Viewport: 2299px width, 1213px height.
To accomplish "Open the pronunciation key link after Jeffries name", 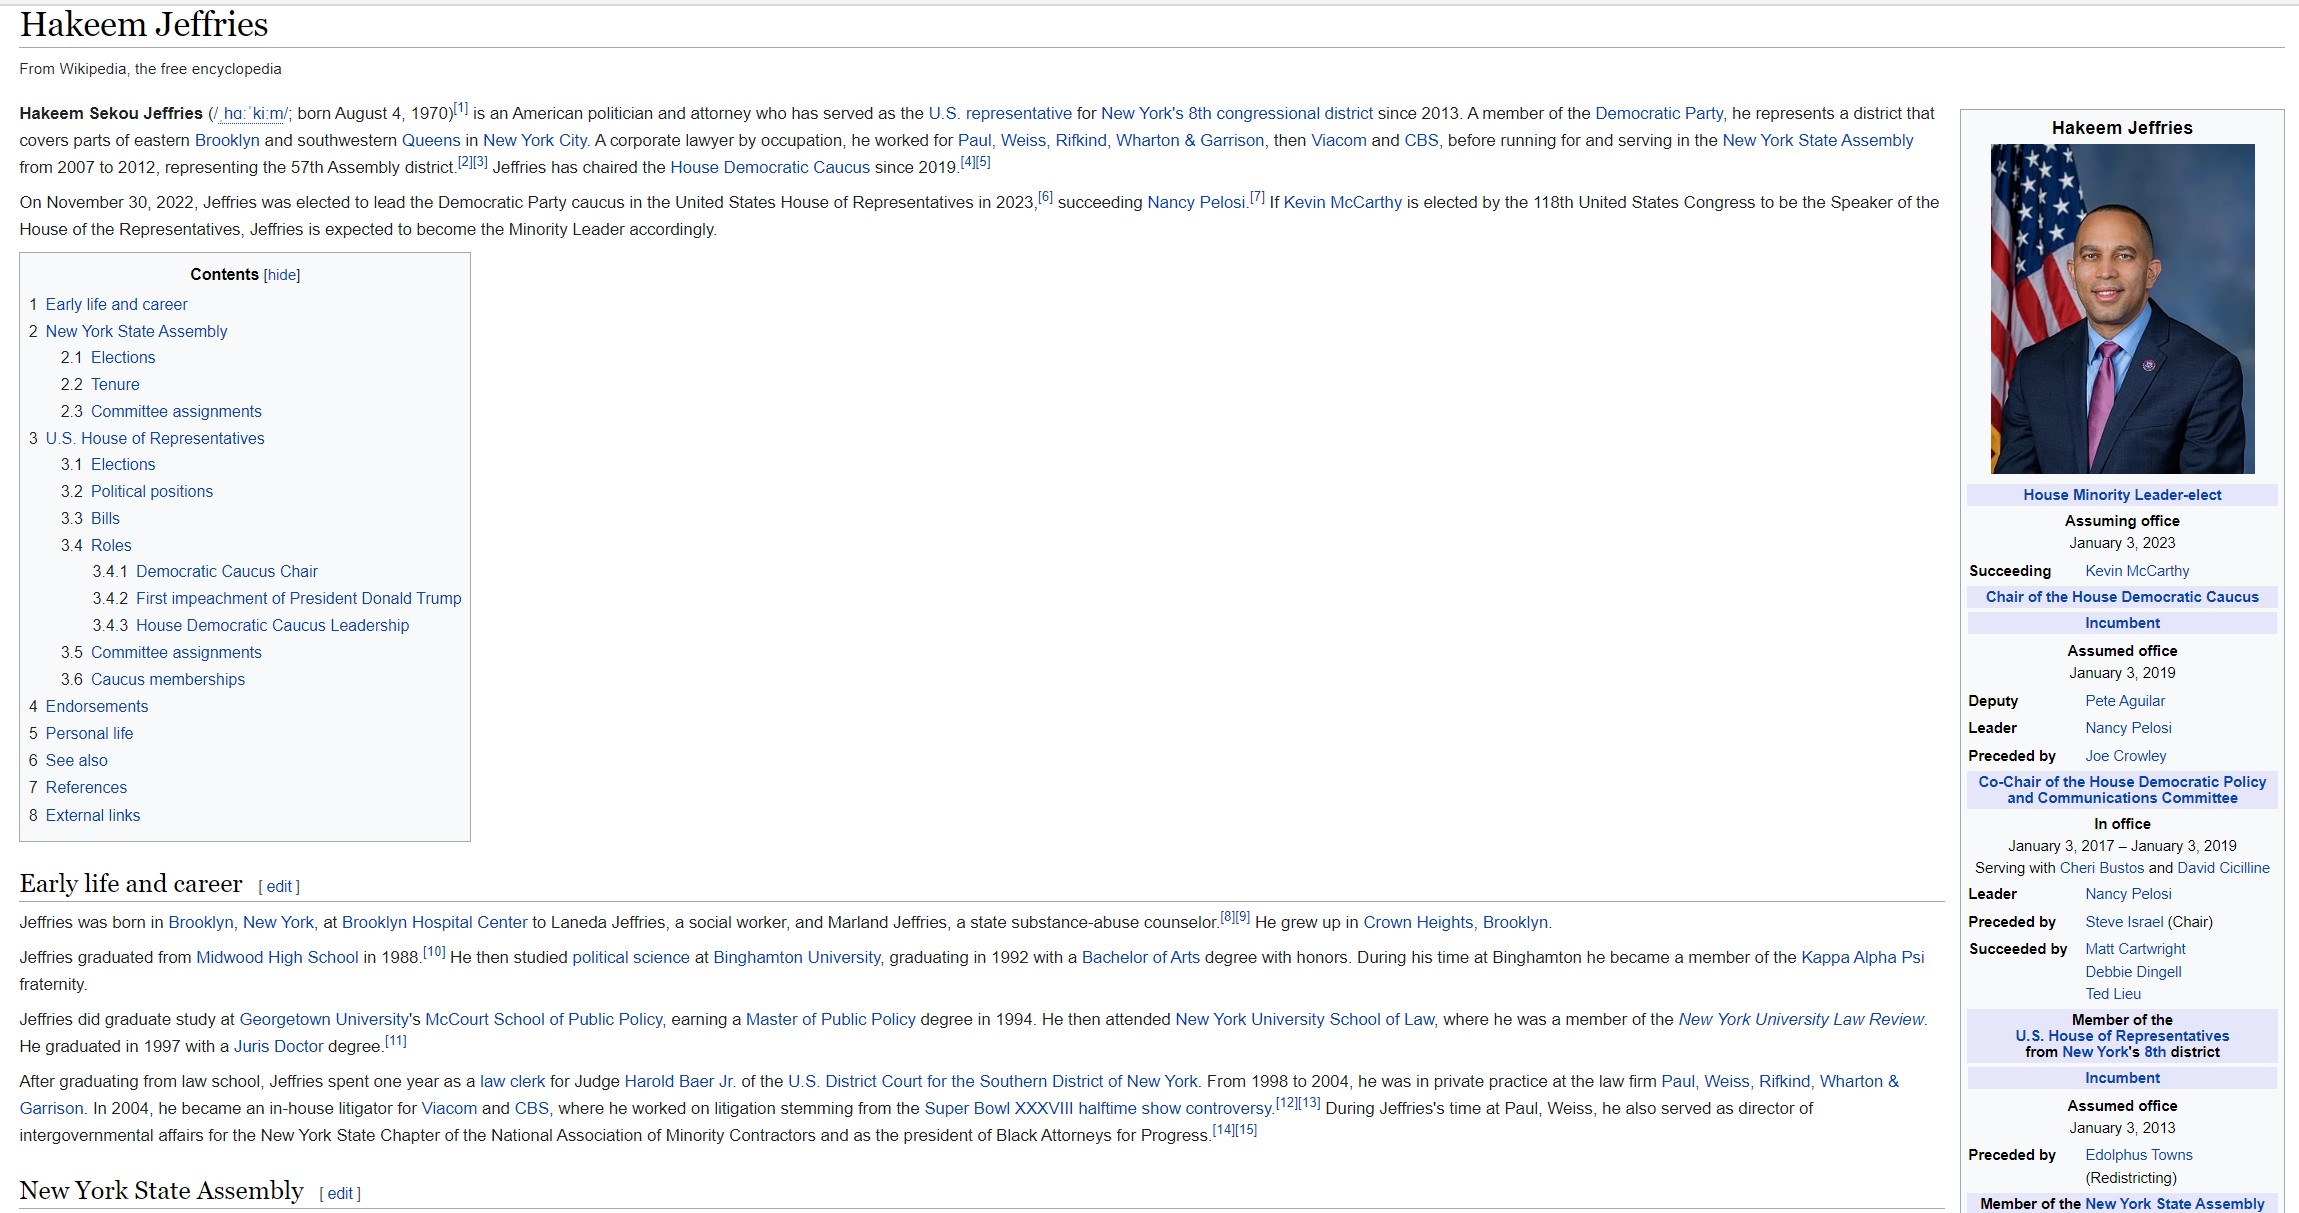I will click(x=250, y=114).
